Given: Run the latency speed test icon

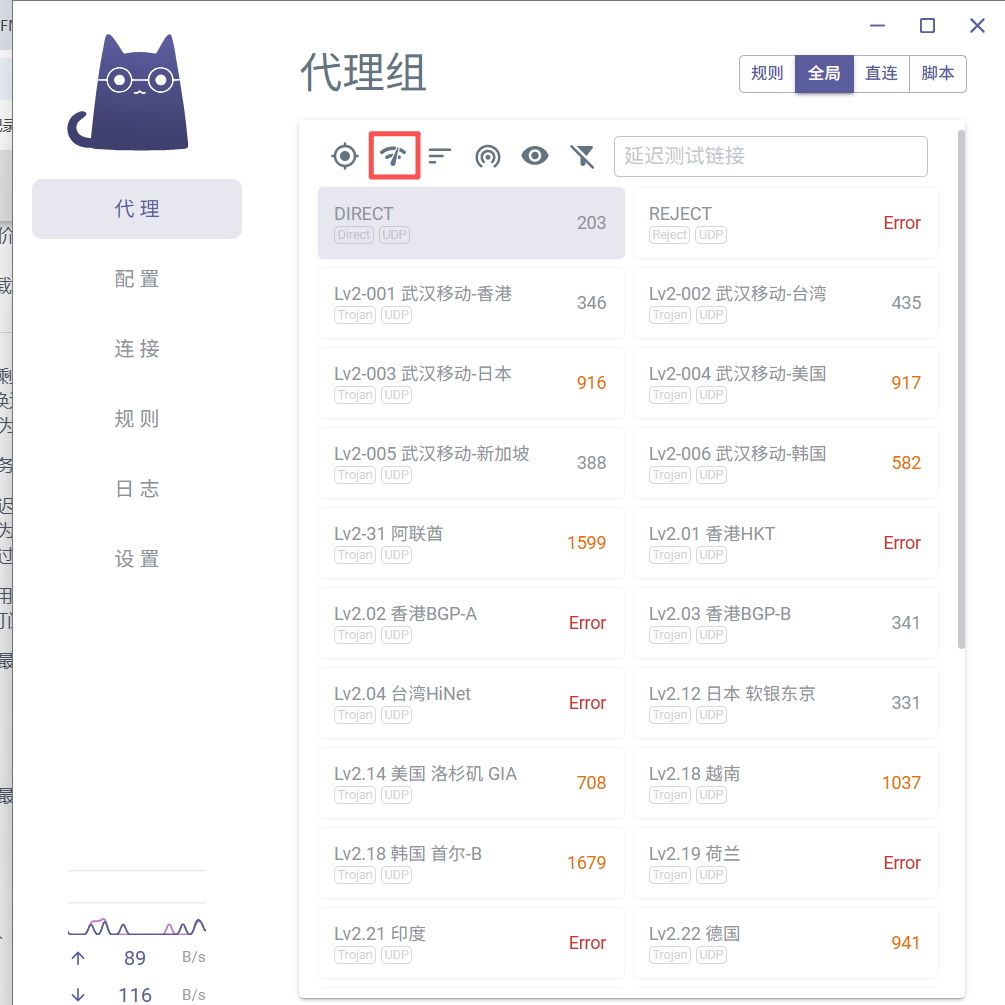Looking at the screenshot, I should (395, 156).
